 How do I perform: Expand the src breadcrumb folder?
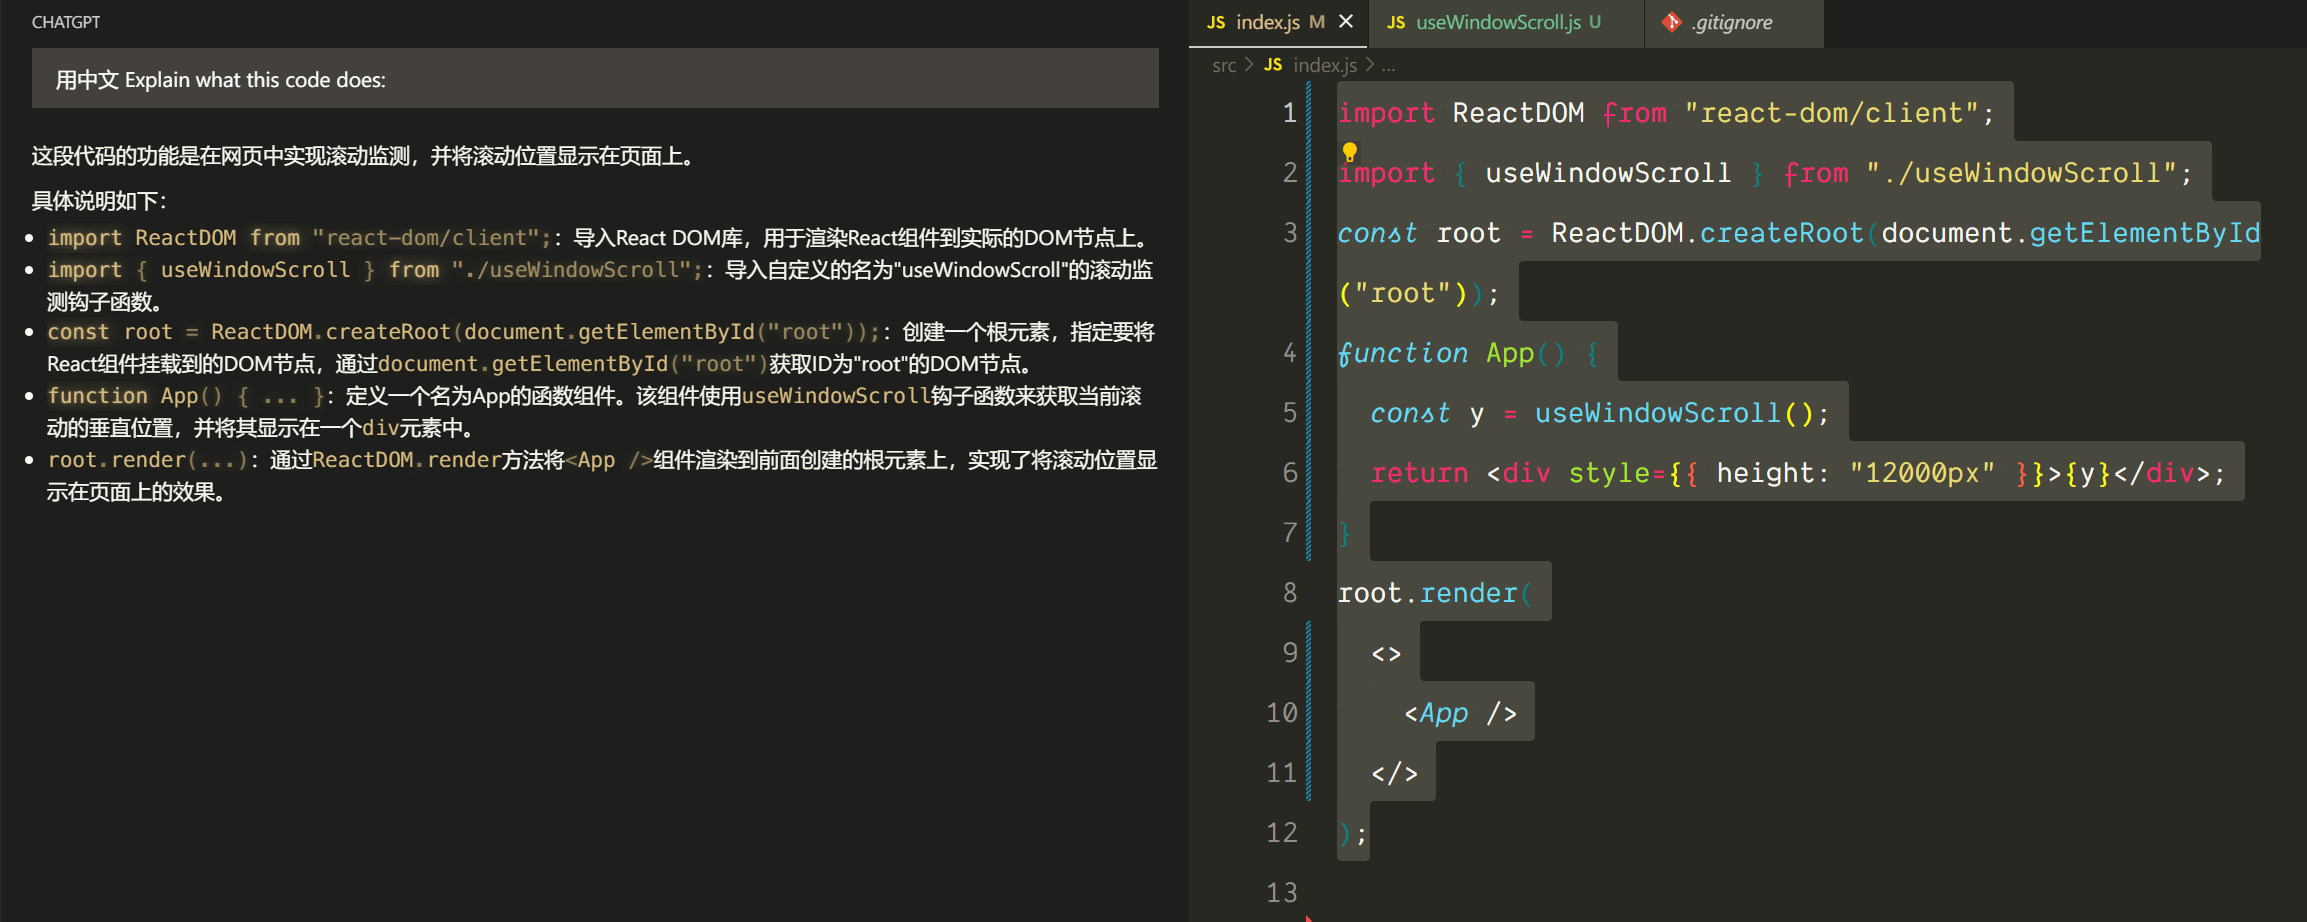coord(1224,65)
